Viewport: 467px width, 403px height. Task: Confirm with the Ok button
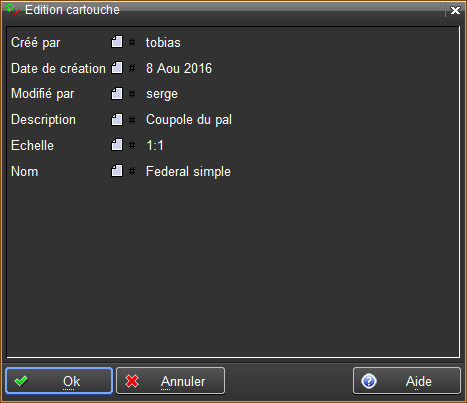coord(59,381)
